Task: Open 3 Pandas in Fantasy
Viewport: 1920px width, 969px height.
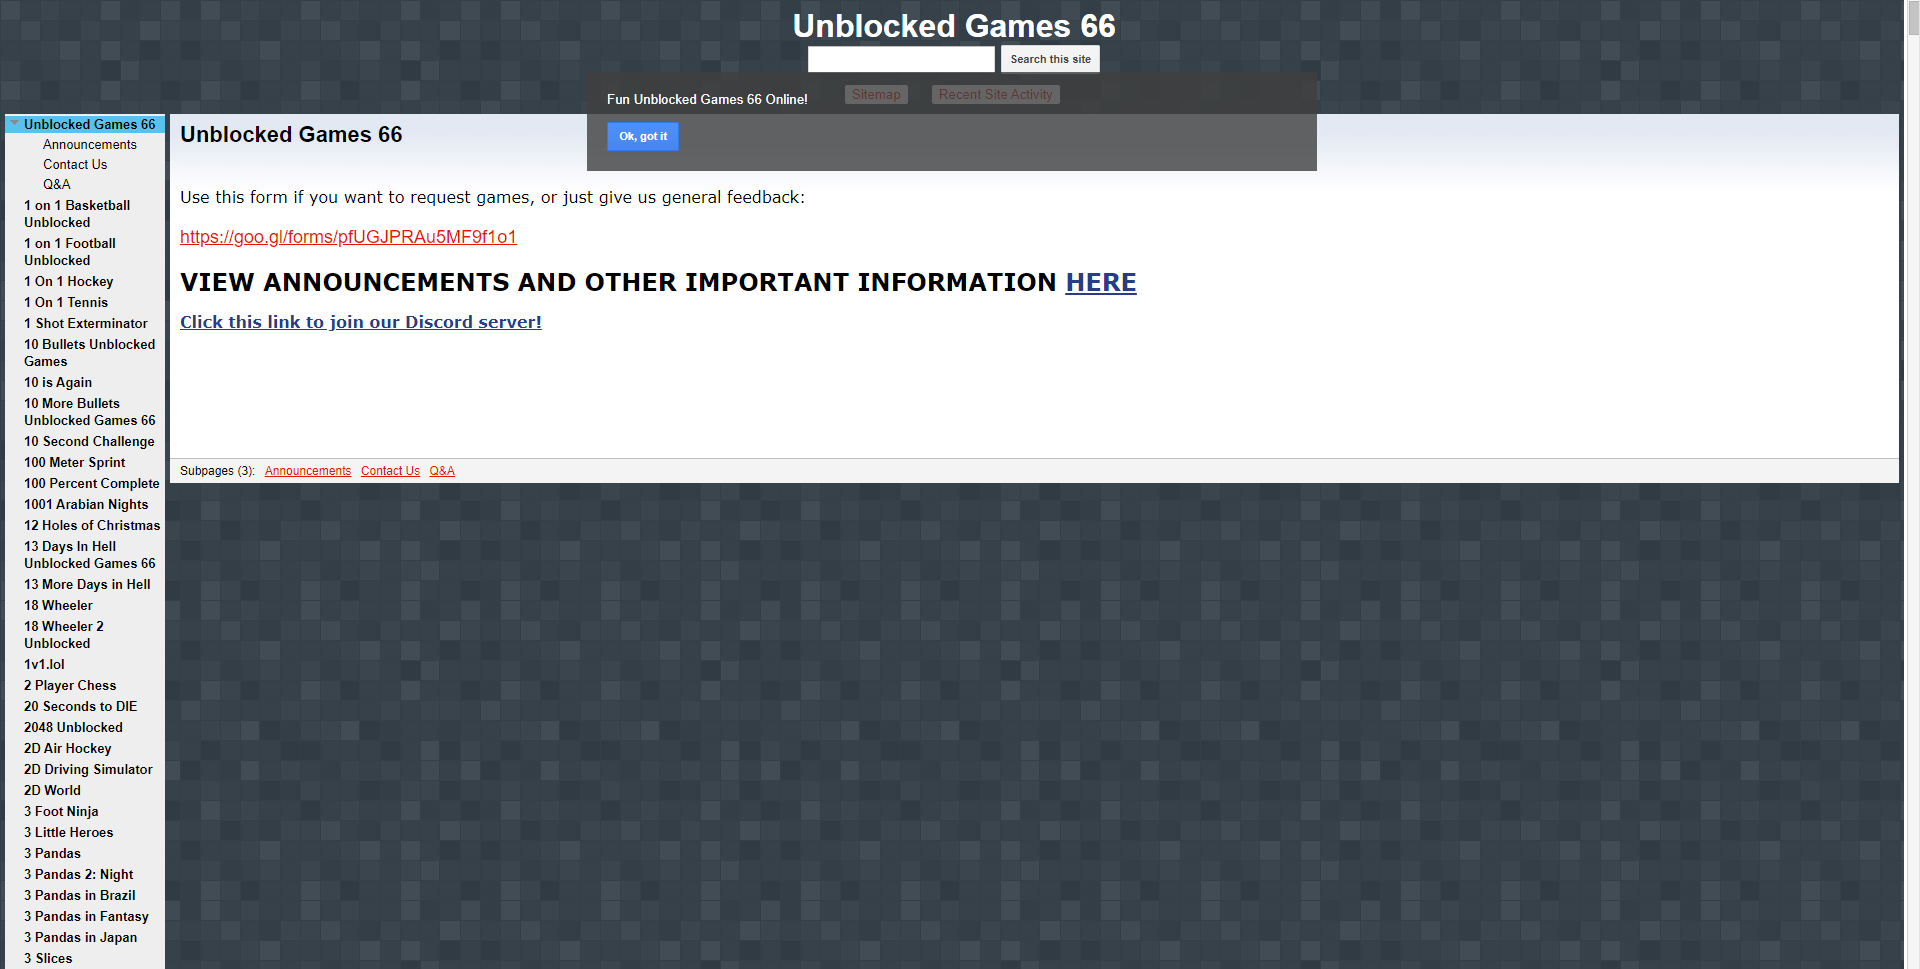Action: tap(86, 917)
